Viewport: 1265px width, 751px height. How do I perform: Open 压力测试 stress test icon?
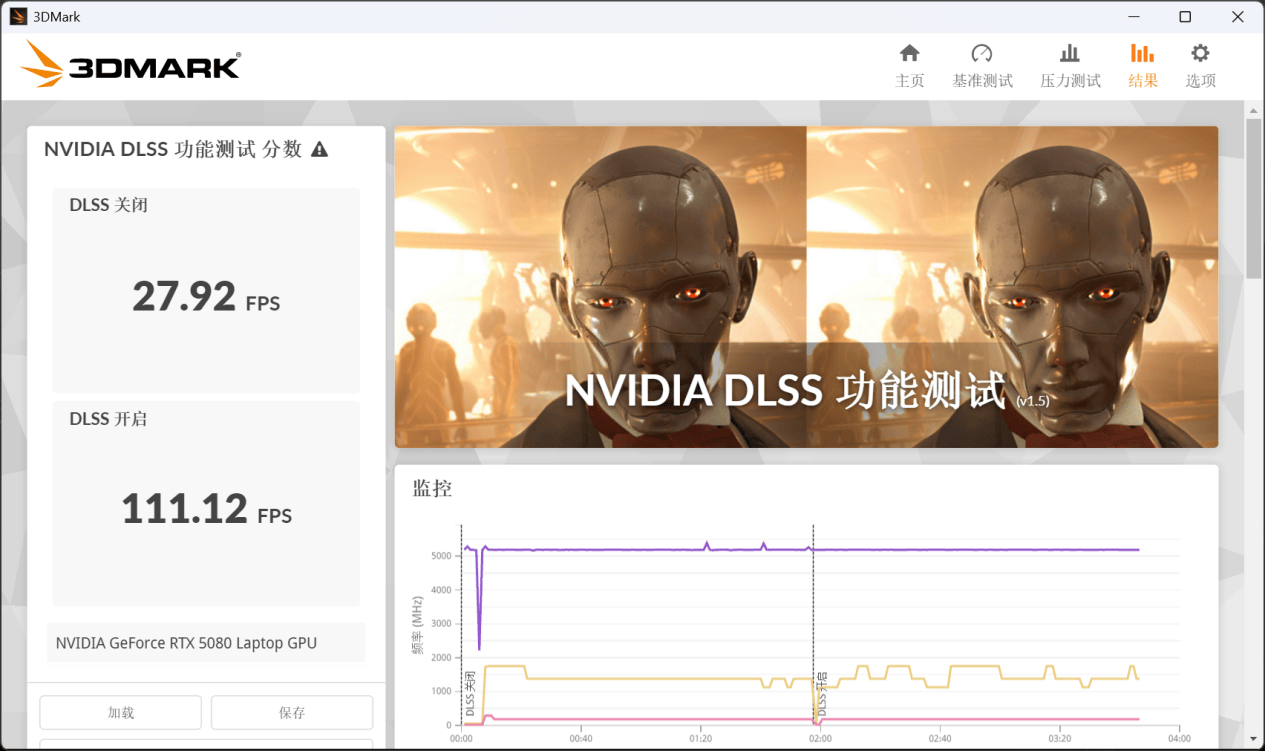click(x=1070, y=54)
